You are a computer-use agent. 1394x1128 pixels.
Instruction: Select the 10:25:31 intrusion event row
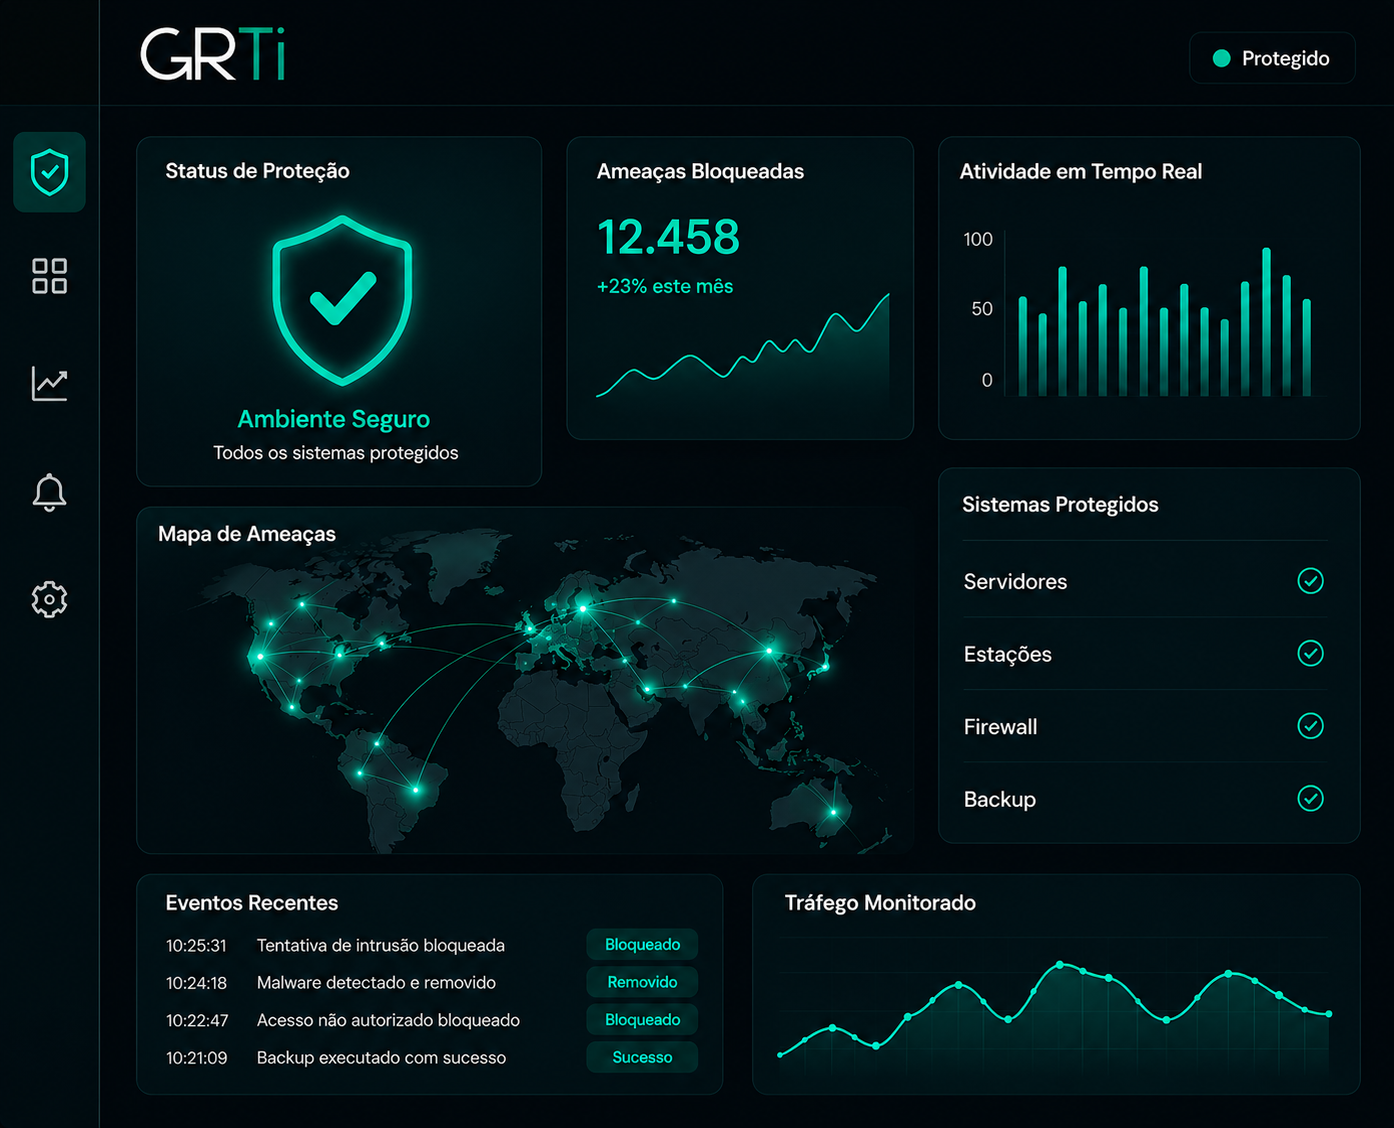(x=431, y=945)
